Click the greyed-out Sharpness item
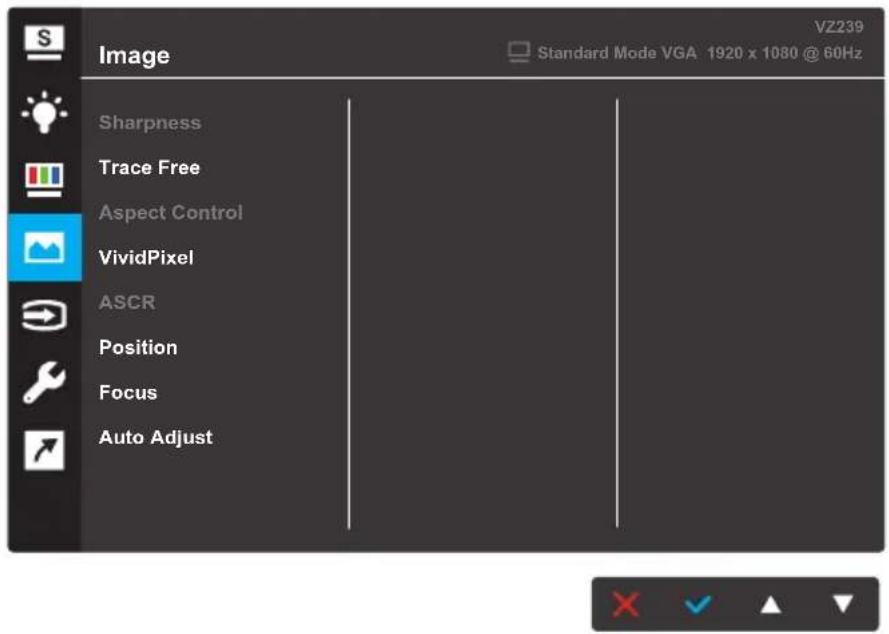The height and width of the screenshot is (634, 889). [x=150, y=123]
